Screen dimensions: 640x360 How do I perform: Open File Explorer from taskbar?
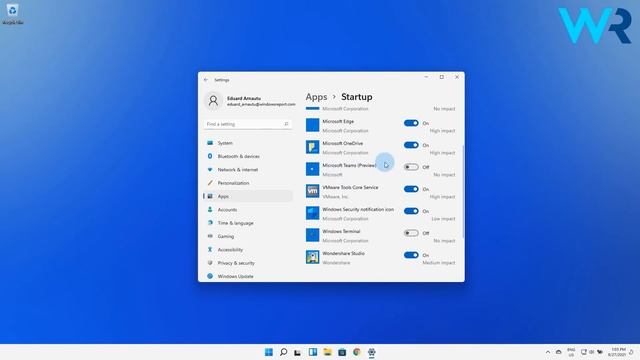pos(327,352)
